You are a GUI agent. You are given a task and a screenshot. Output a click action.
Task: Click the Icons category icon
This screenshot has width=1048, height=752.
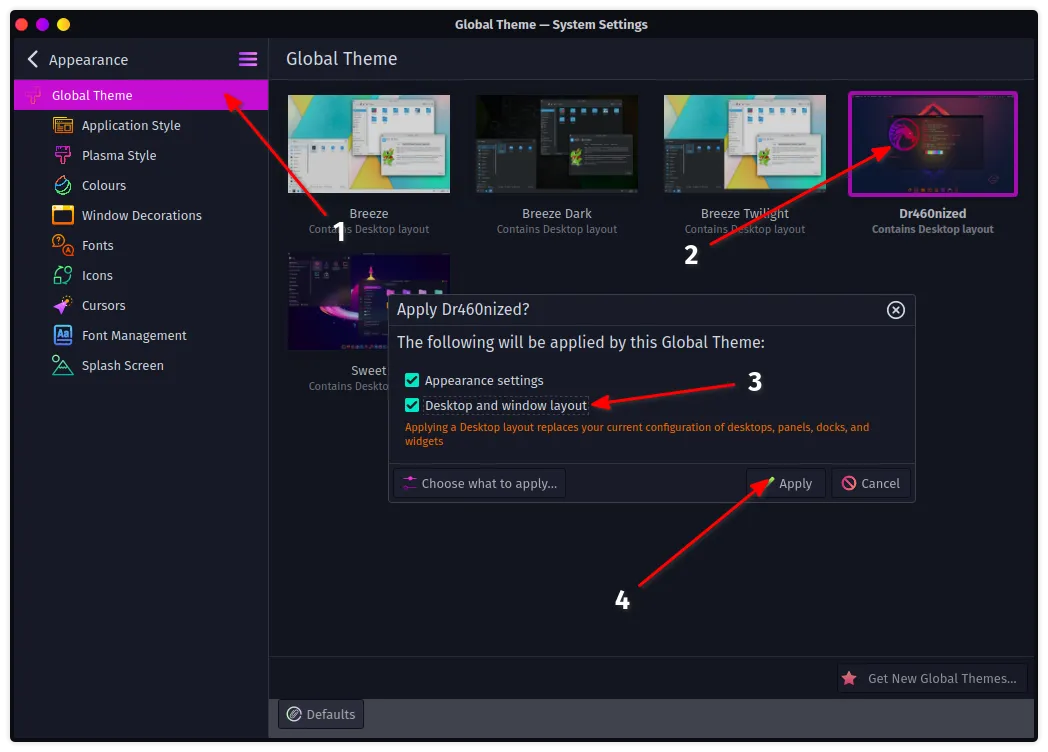click(63, 275)
